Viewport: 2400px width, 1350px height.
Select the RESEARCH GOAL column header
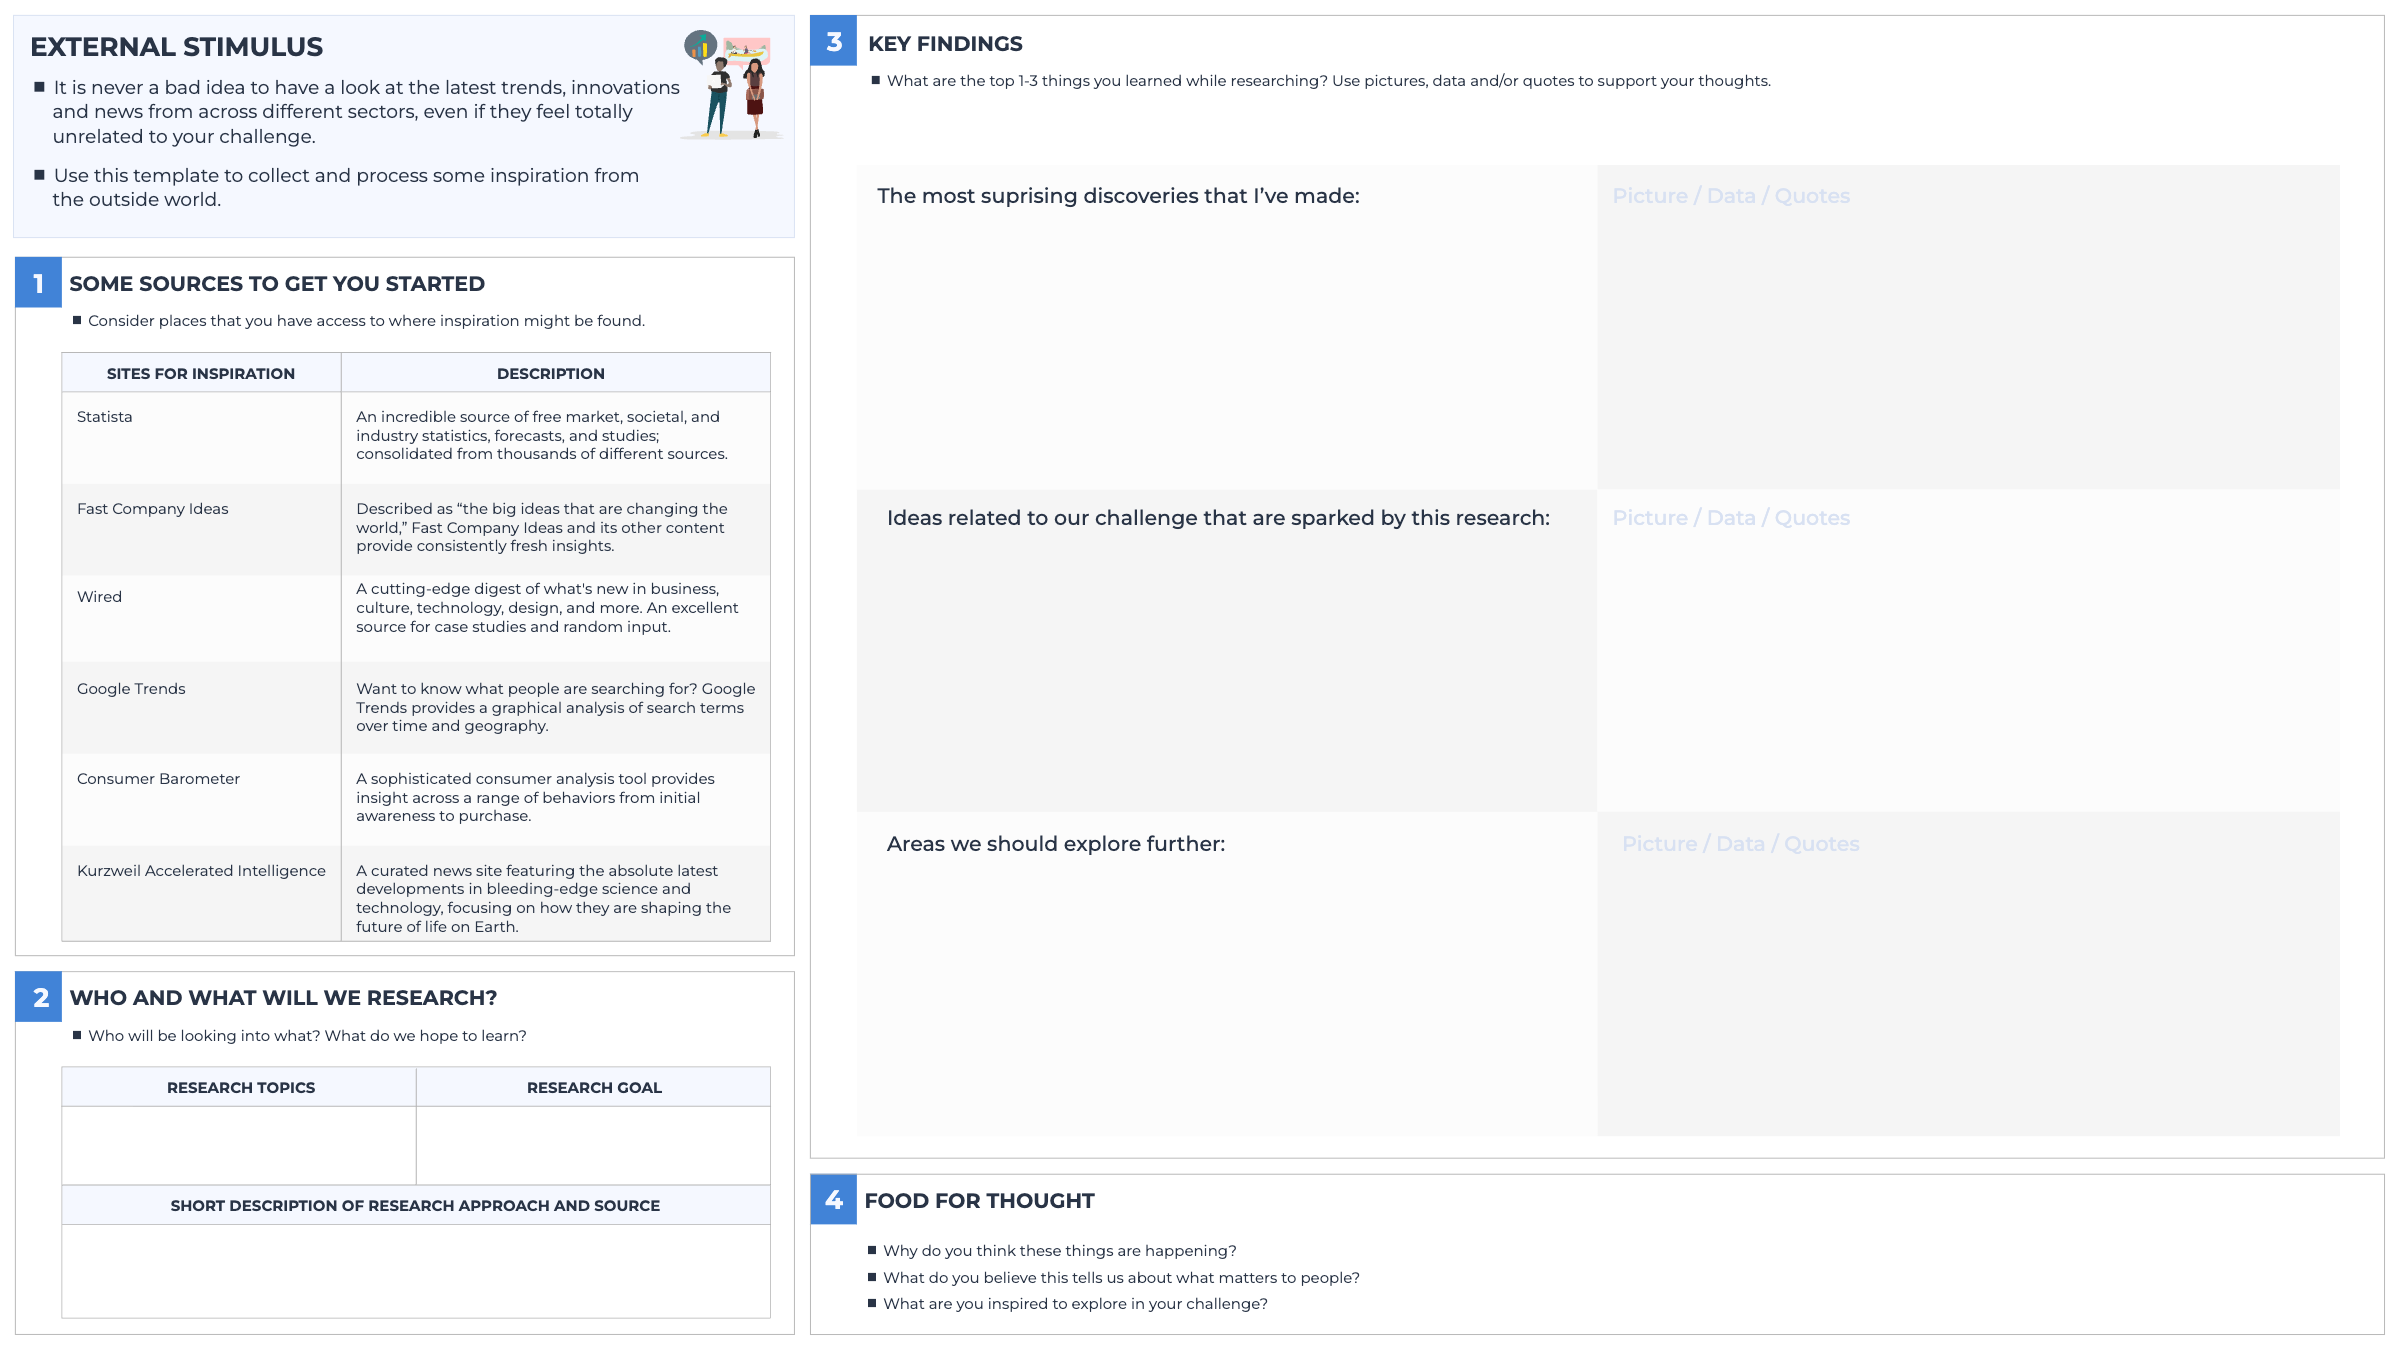click(594, 1087)
